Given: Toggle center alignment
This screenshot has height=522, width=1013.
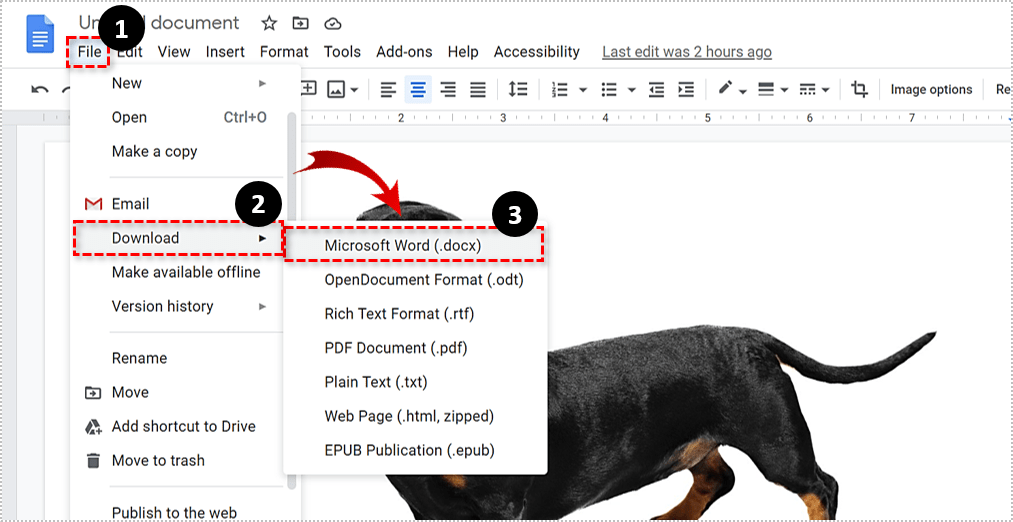Looking at the screenshot, I should tap(418, 90).
